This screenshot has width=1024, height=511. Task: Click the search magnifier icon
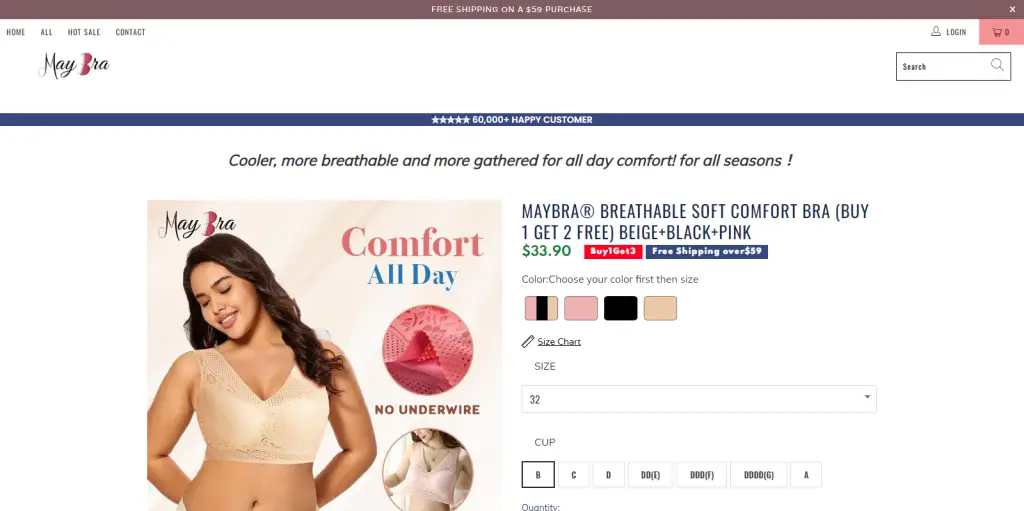click(x=997, y=65)
